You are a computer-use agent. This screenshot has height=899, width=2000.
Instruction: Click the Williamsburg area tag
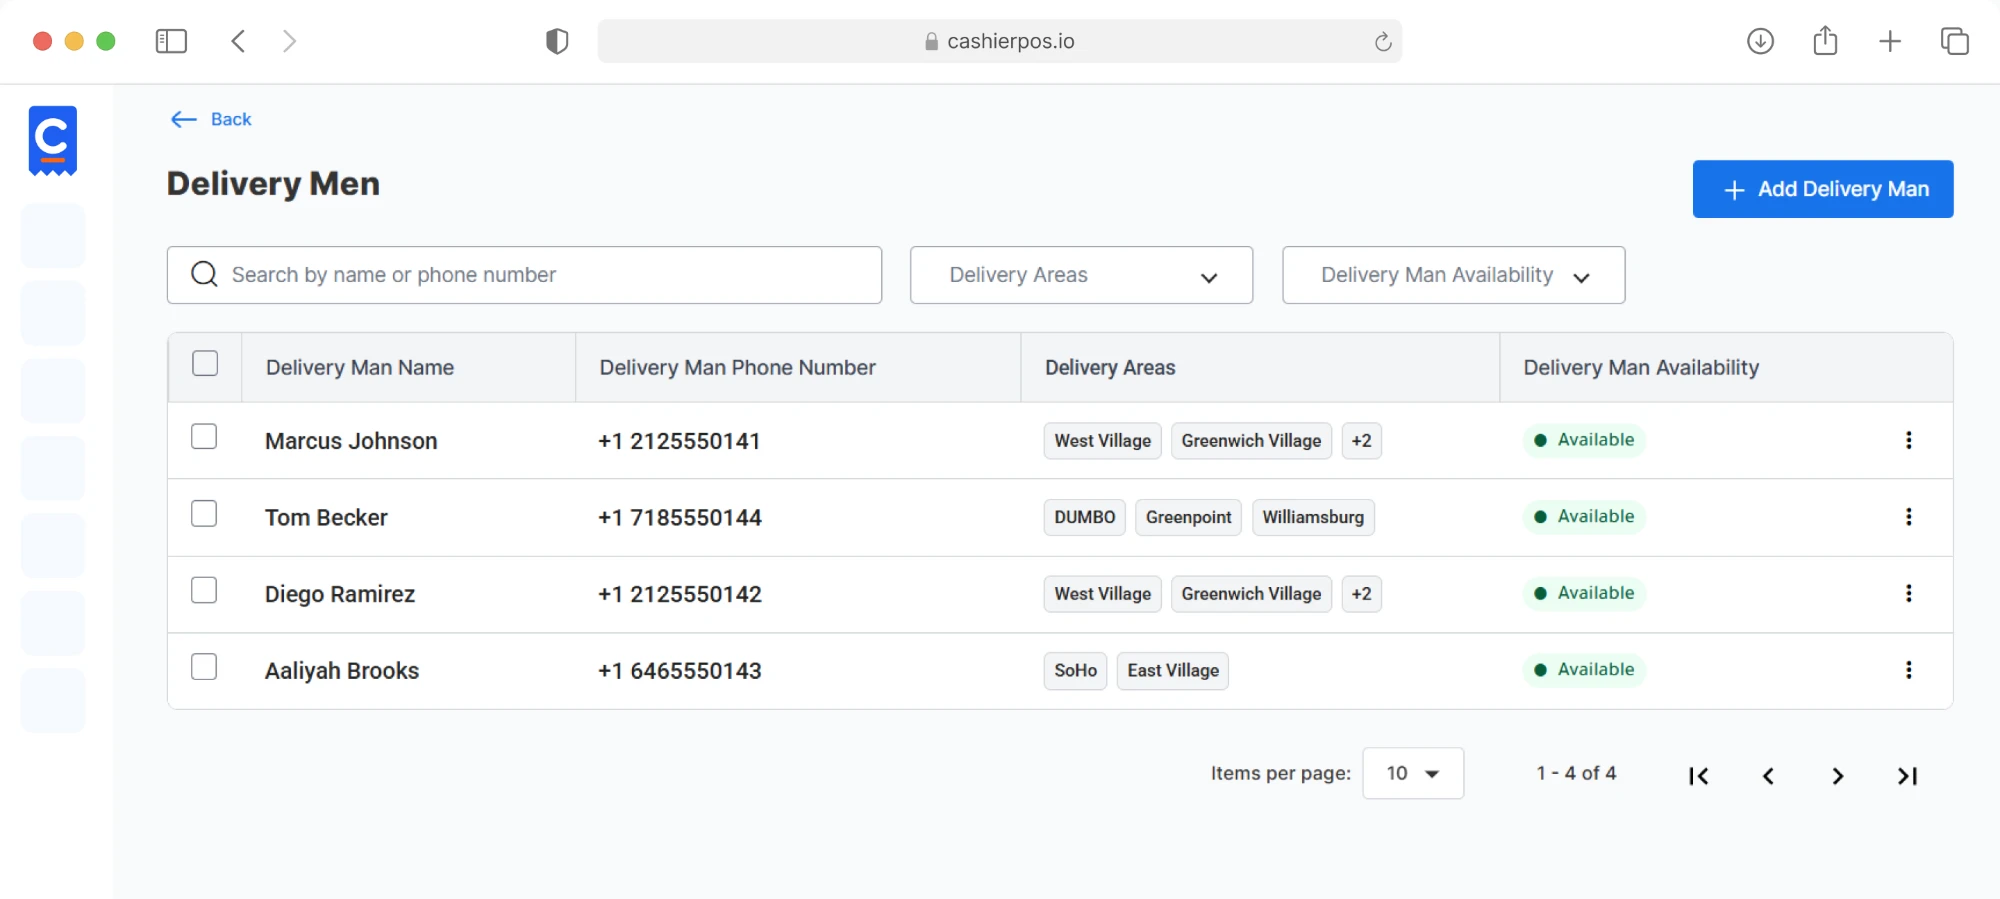[x=1313, y=517]
